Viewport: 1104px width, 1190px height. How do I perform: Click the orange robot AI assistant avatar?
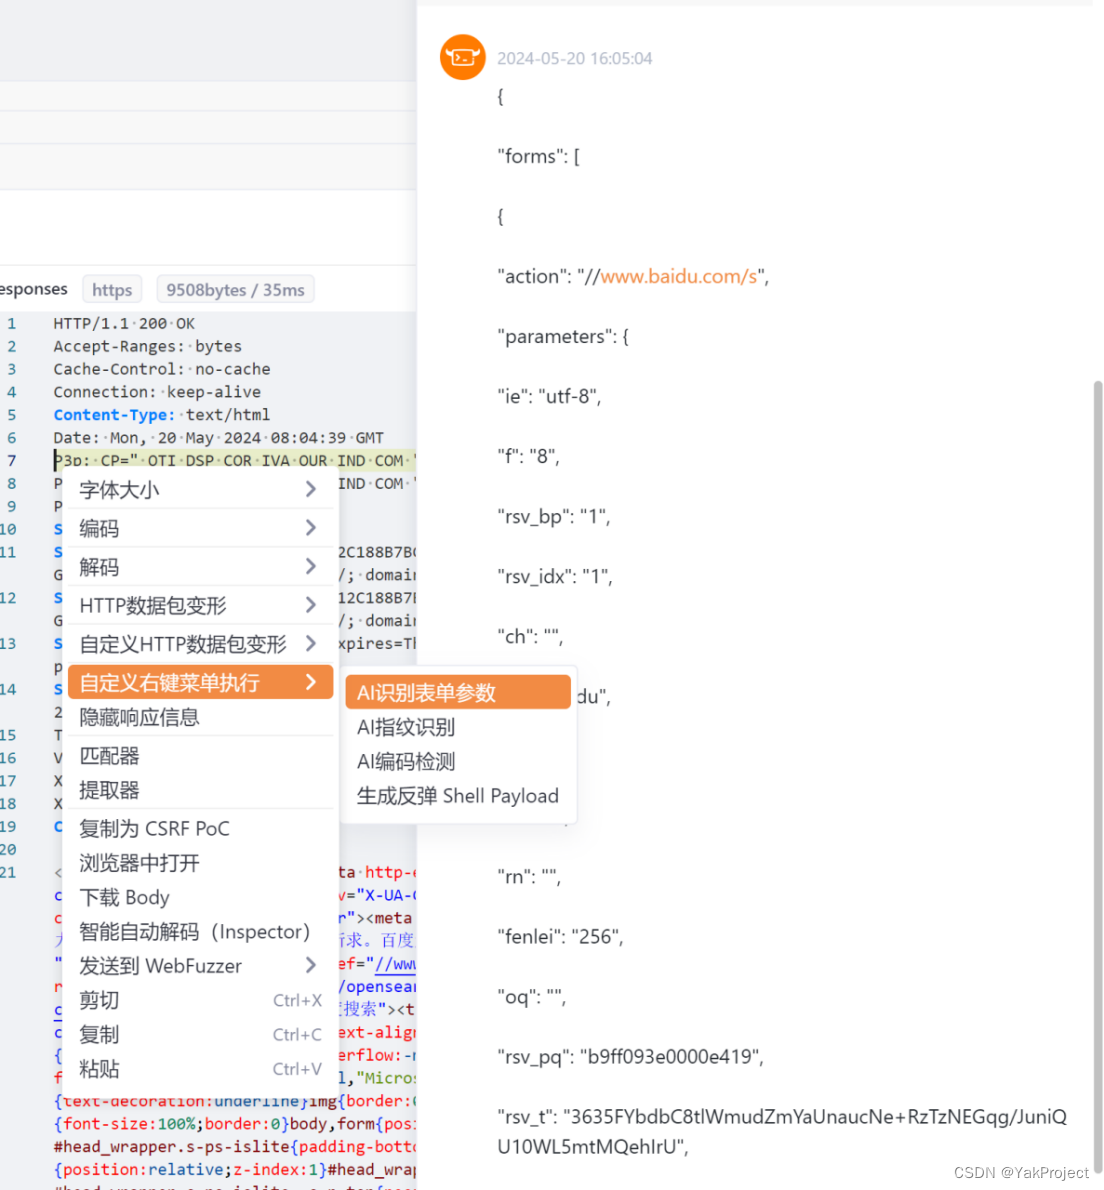[463, 57]
